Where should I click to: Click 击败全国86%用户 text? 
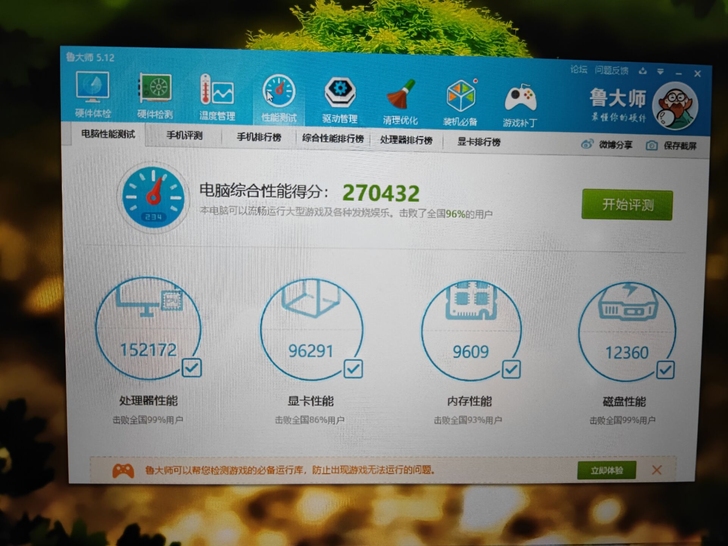coord(310,420)
